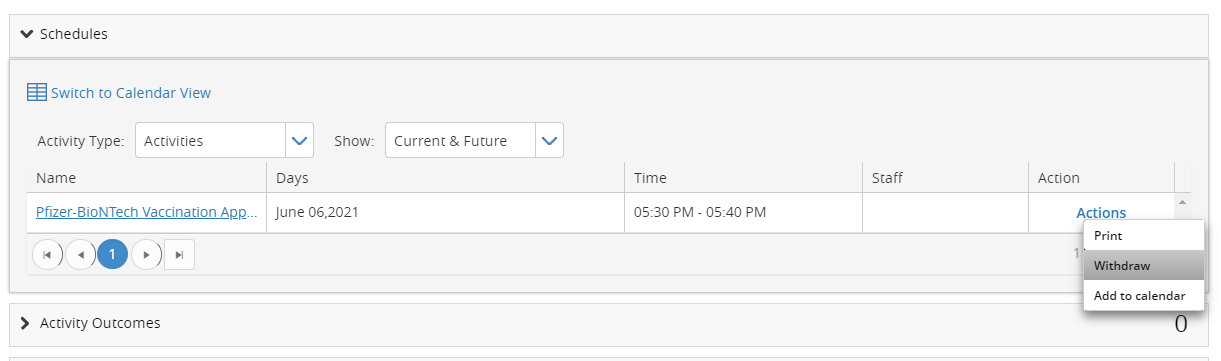The height and width of the screenshot is (361, 1221).
Task: Click the calendar grid icon
Action: tap(36, 92)
